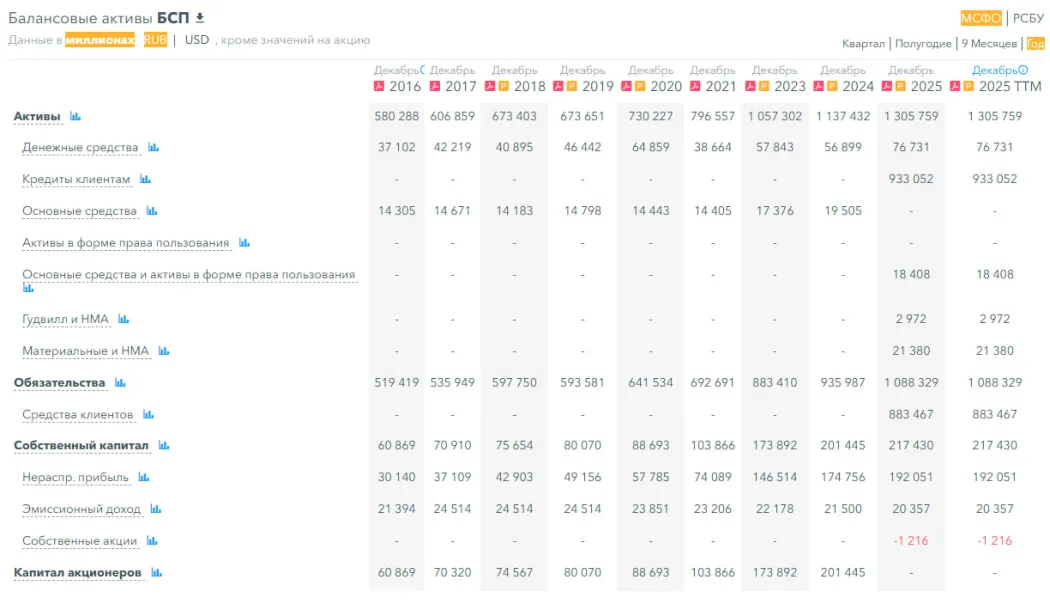Show chart for Денежные средства row
The image size is (1050, 610).
coord(153,148)
